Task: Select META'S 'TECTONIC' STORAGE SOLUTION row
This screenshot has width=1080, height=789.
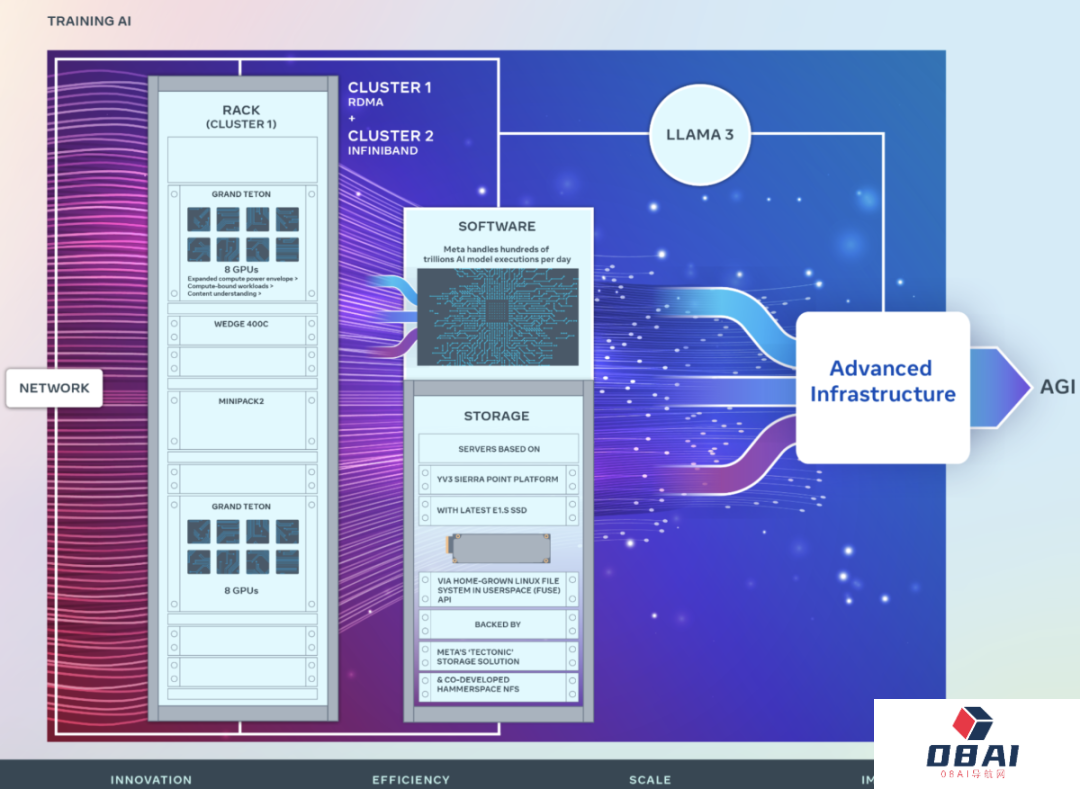Action: (x=497, y=656)
